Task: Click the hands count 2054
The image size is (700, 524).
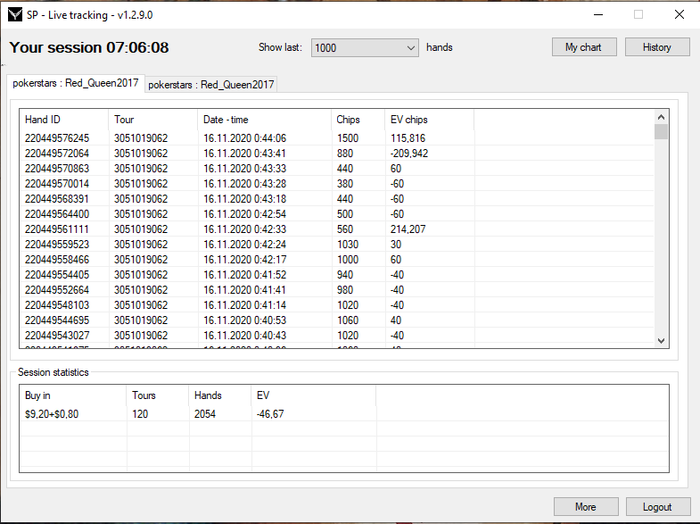Action: click(x=205, y=414)
